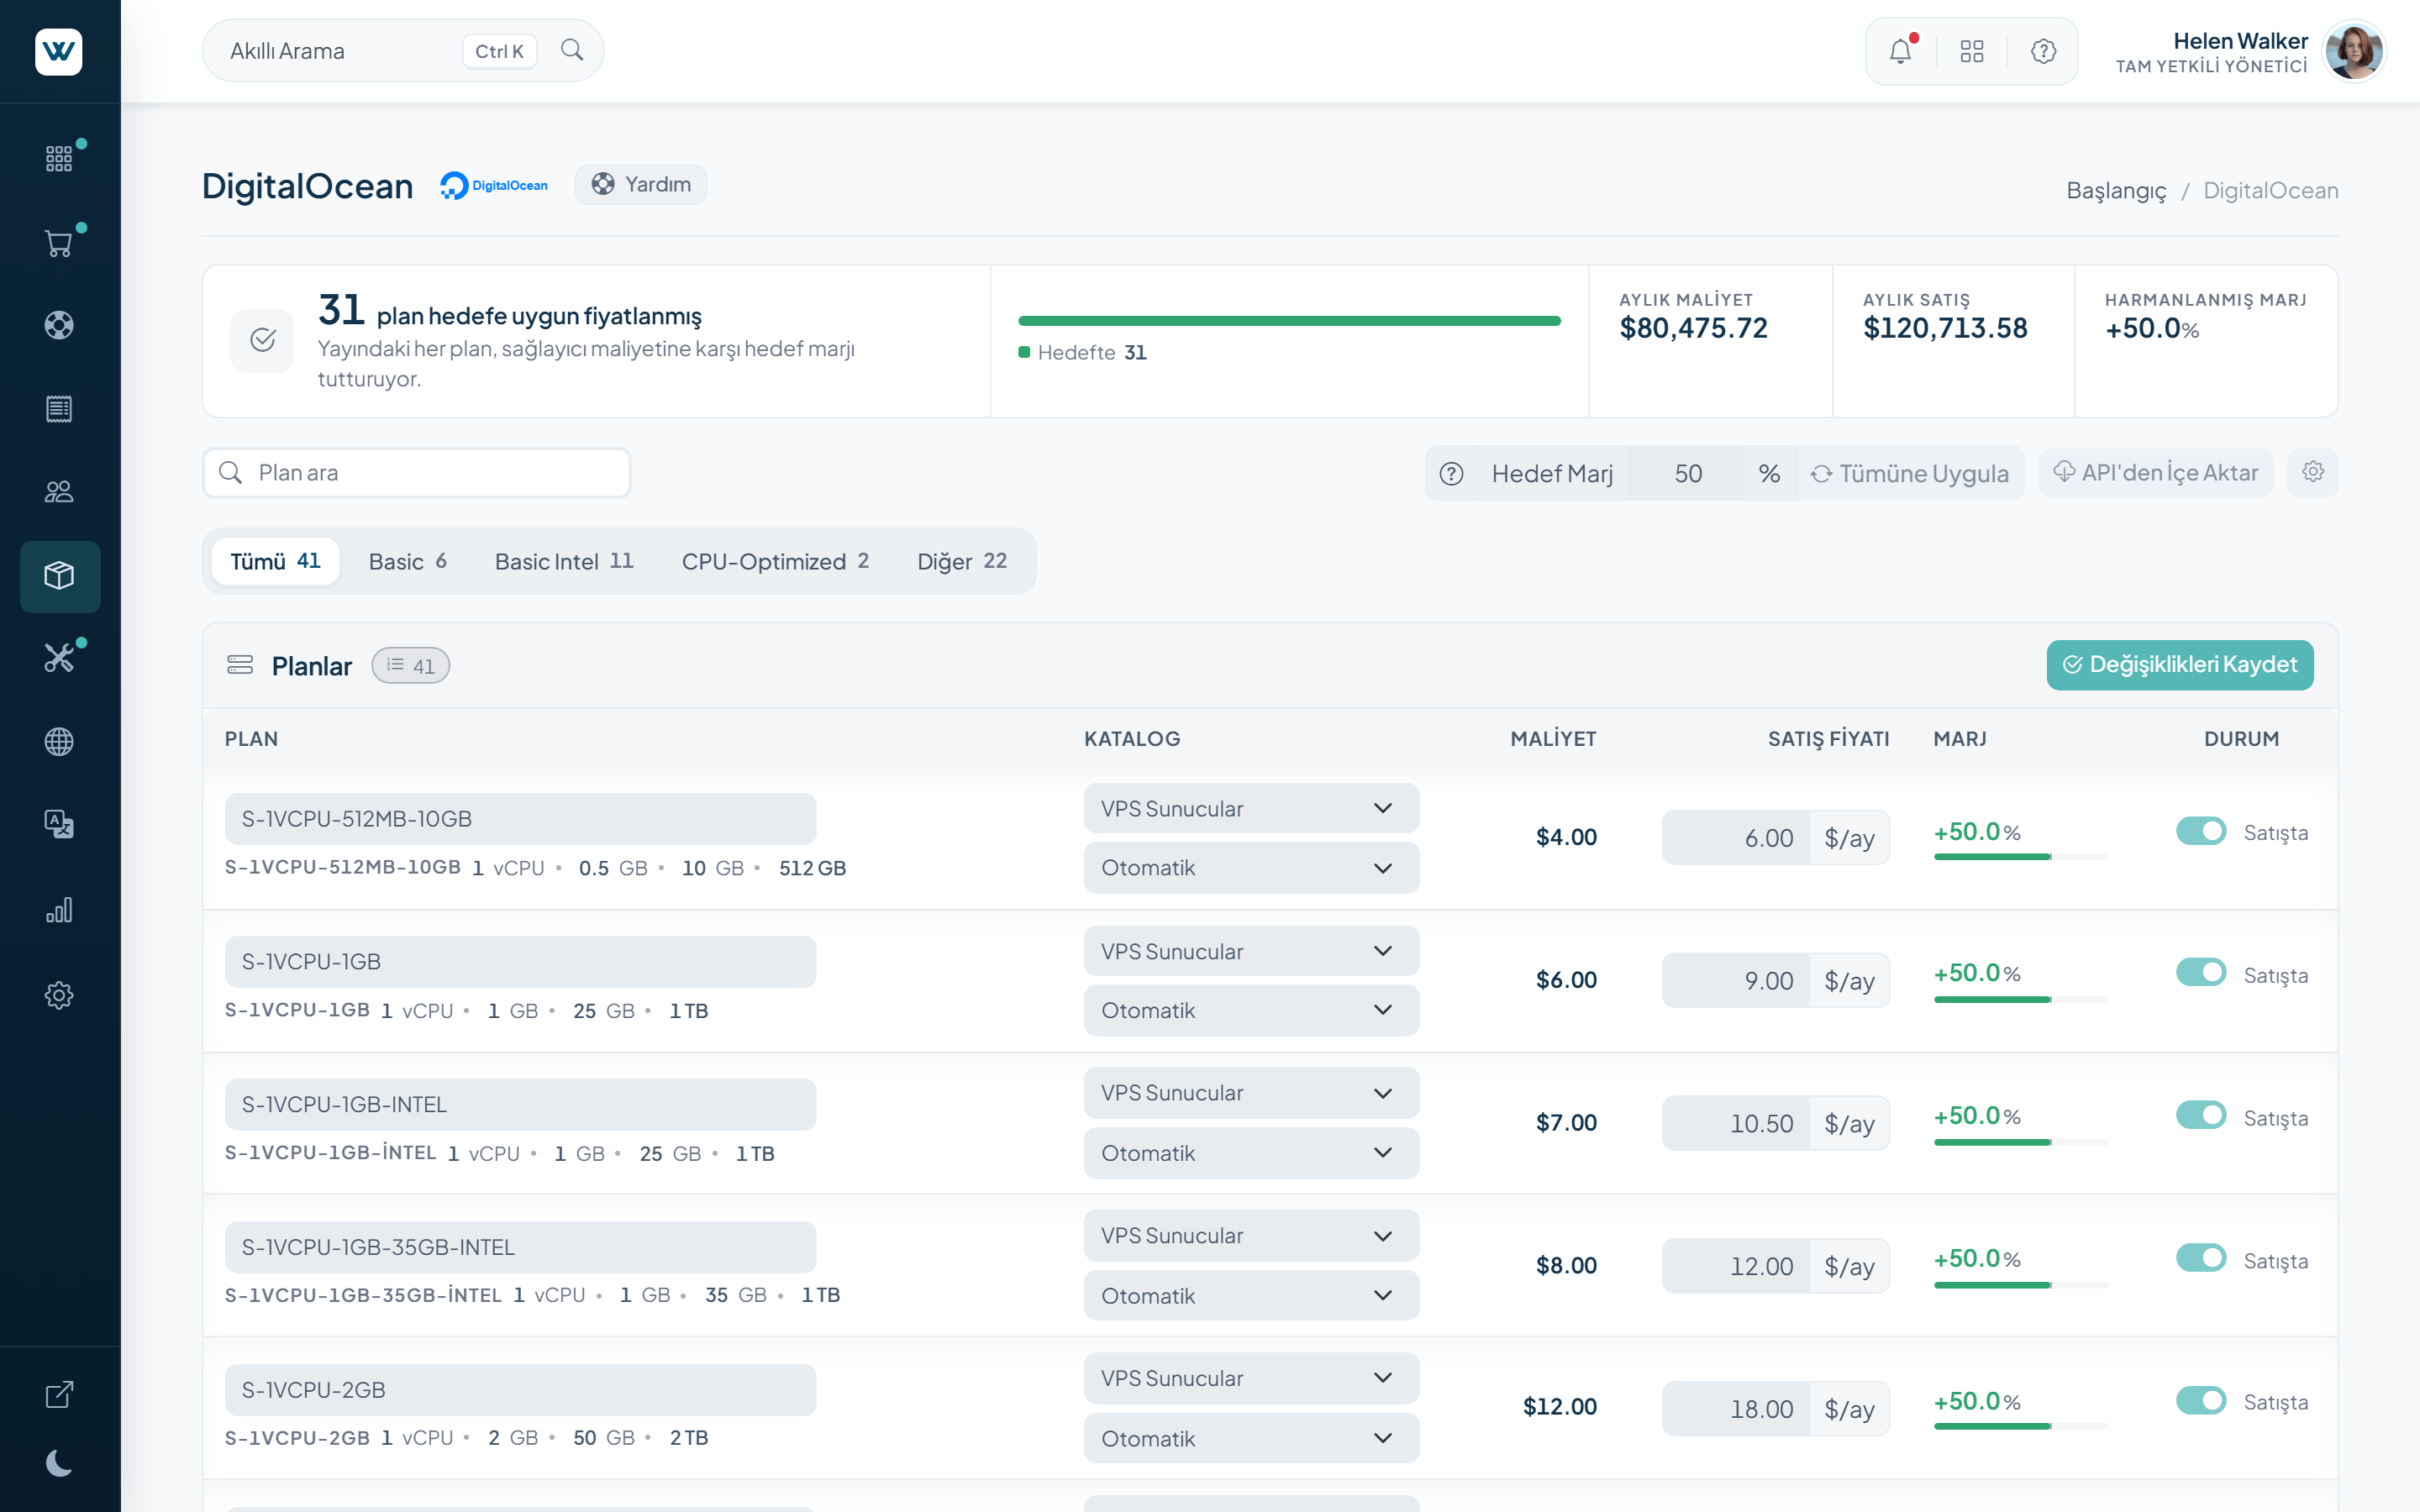Open the products box sidebar icon
The image size is (2420, 1512).
pos(60,576)
